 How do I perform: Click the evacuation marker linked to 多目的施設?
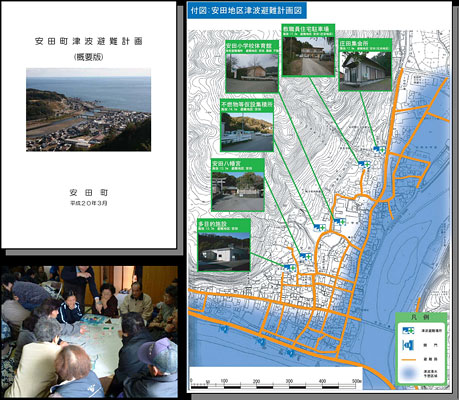point(290,268)
